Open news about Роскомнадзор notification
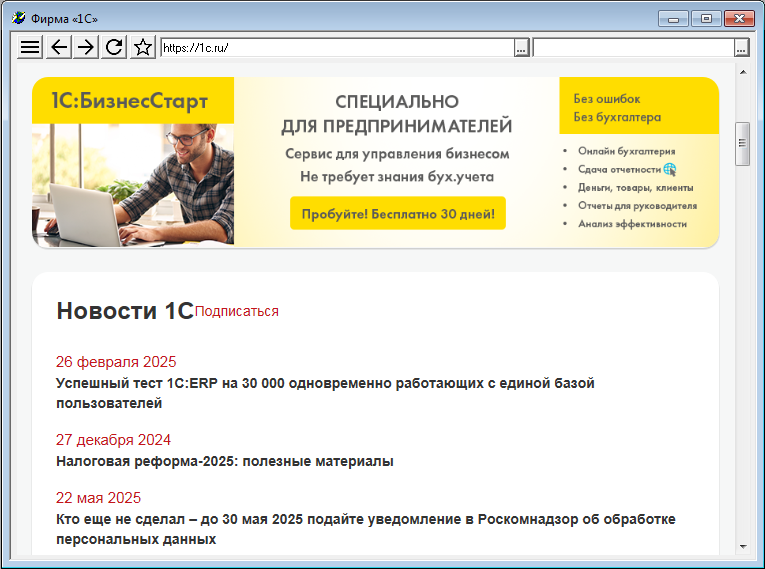This screenshot has height=569, width=765. [x=366, y=529]
